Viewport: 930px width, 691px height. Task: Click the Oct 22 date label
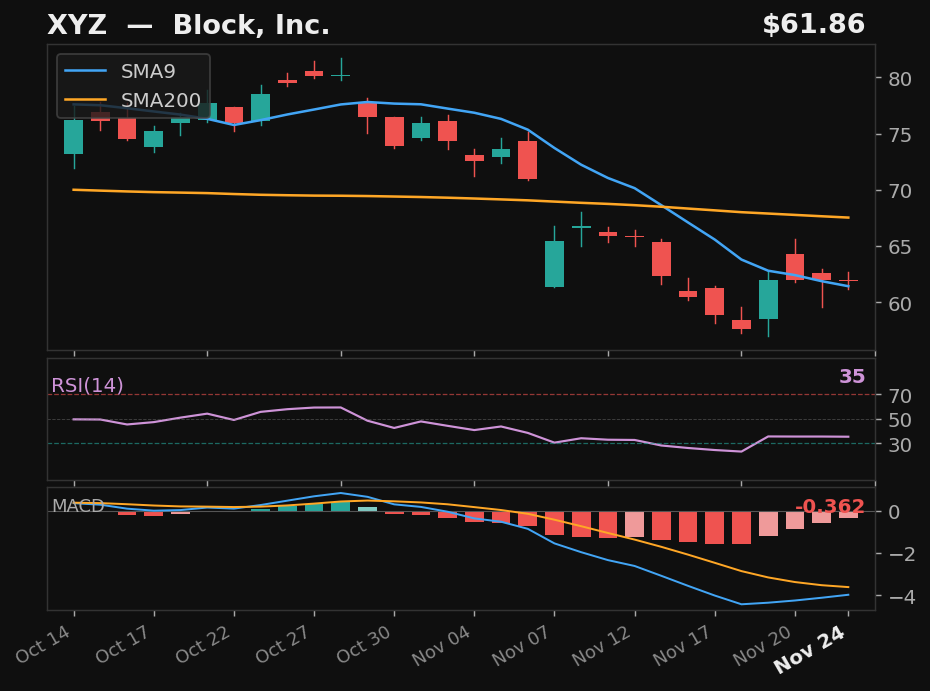click(x=203, y=644)
